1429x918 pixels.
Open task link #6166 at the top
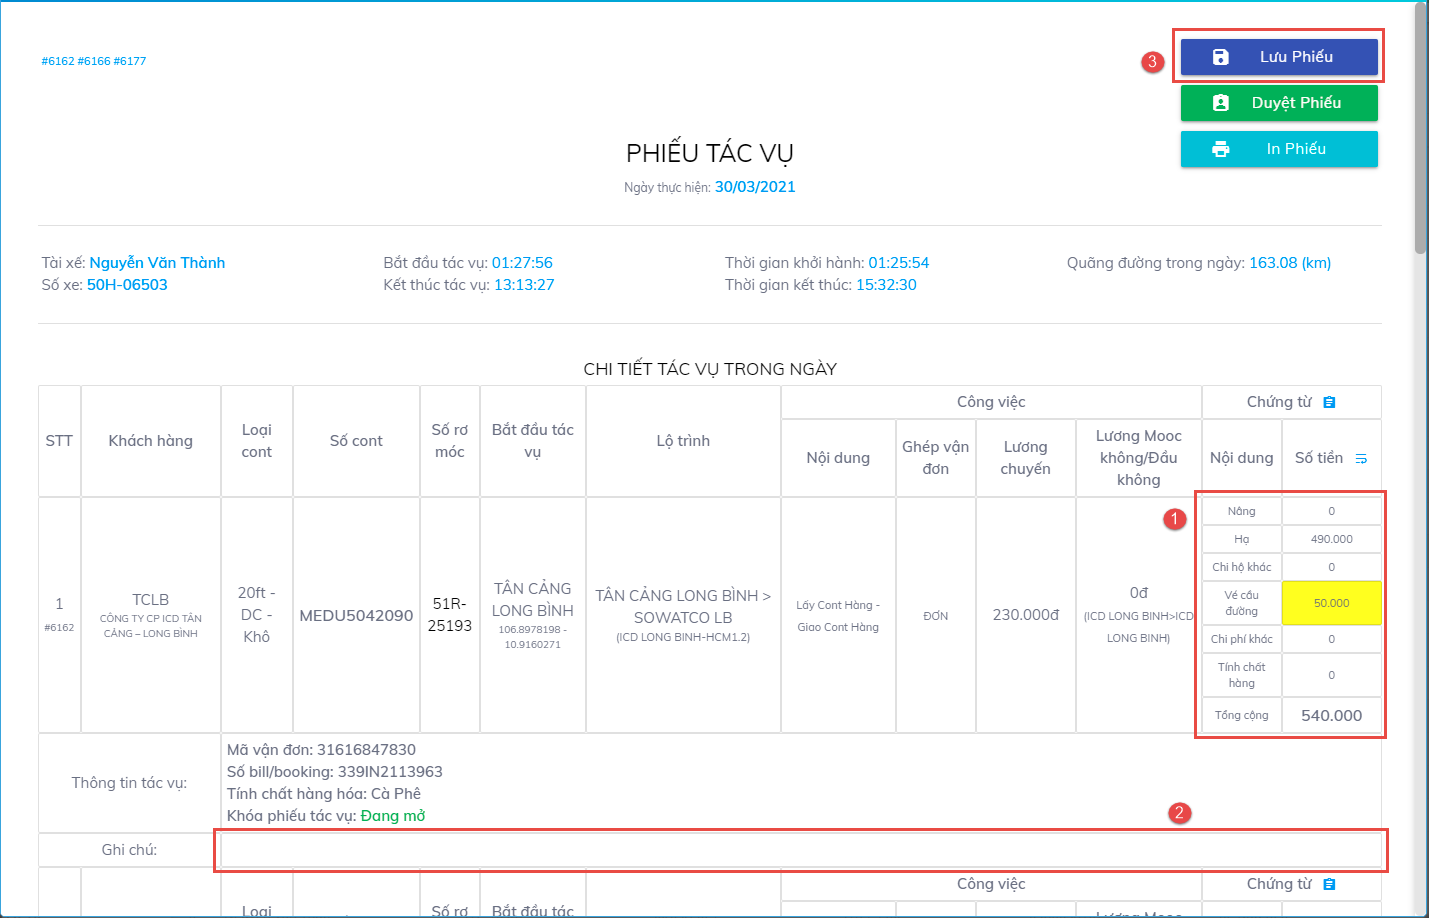(94, 61)
